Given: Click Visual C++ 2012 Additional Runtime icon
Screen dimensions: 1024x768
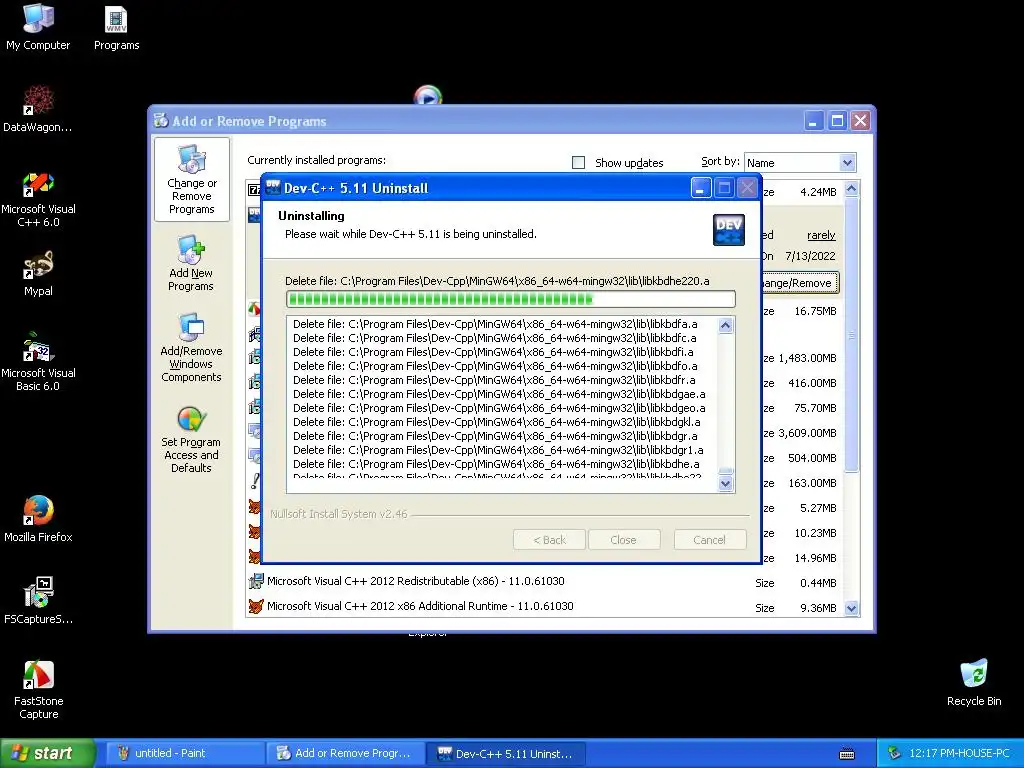Looking at the screenshot, I should coord(255,606).
